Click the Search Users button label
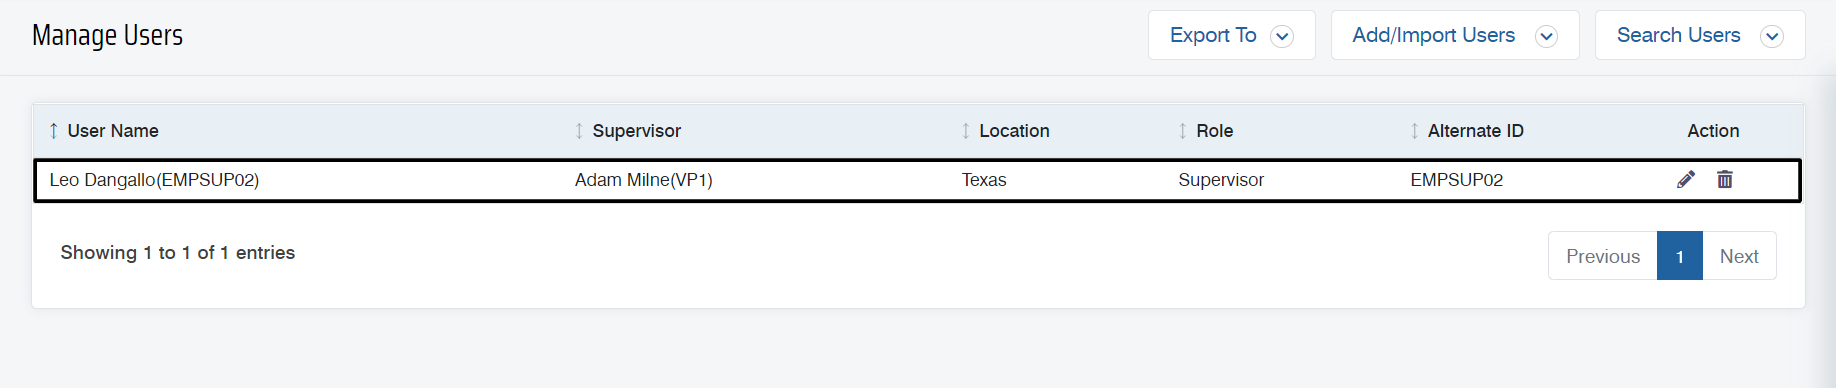Image resolution: width=1836 pixels, height=388 pixels. pyautogui.click(x=1679, y=35)
